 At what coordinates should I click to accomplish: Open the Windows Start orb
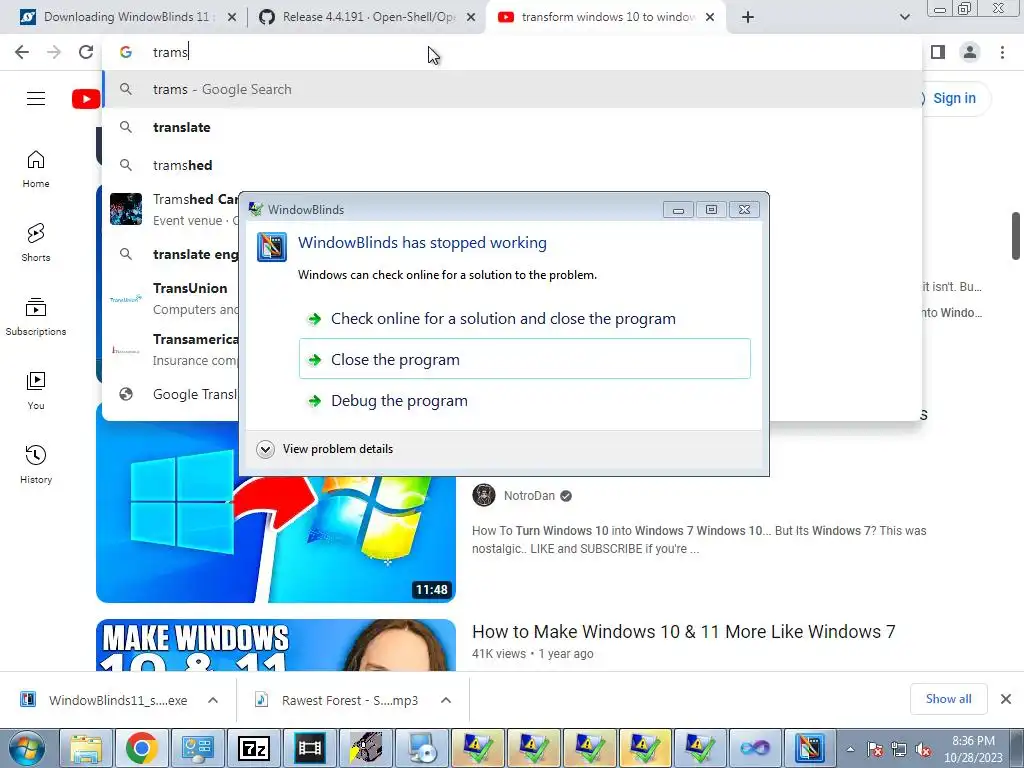pyautogui.click(x=27, y=748)
